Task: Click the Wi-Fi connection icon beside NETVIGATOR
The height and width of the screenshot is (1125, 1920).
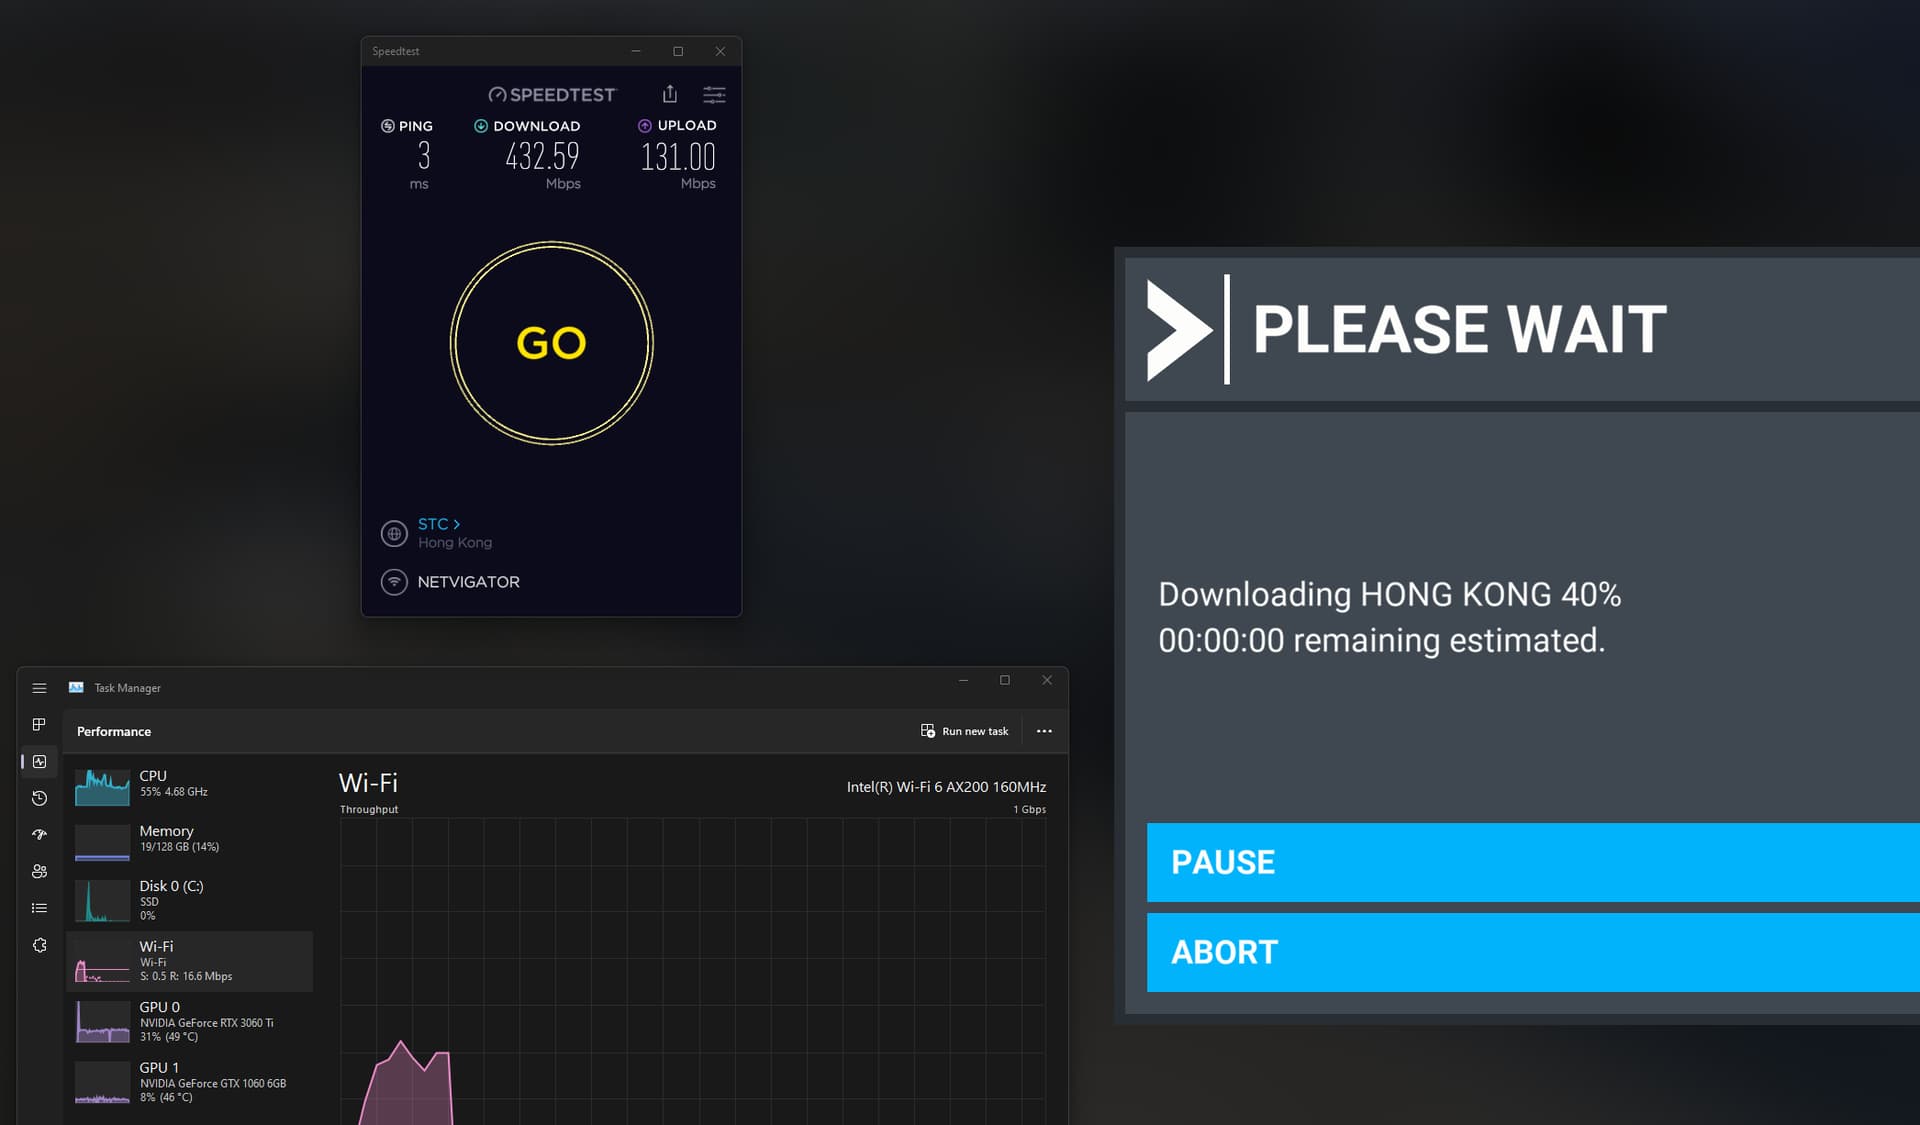Action: tap(394, 582)
